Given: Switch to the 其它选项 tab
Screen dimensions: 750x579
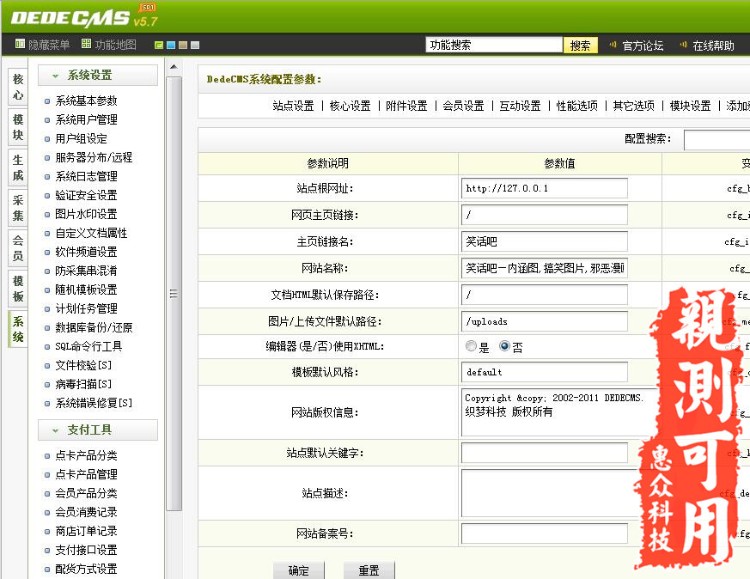Looking at the screenshot, I should (634, 106).
